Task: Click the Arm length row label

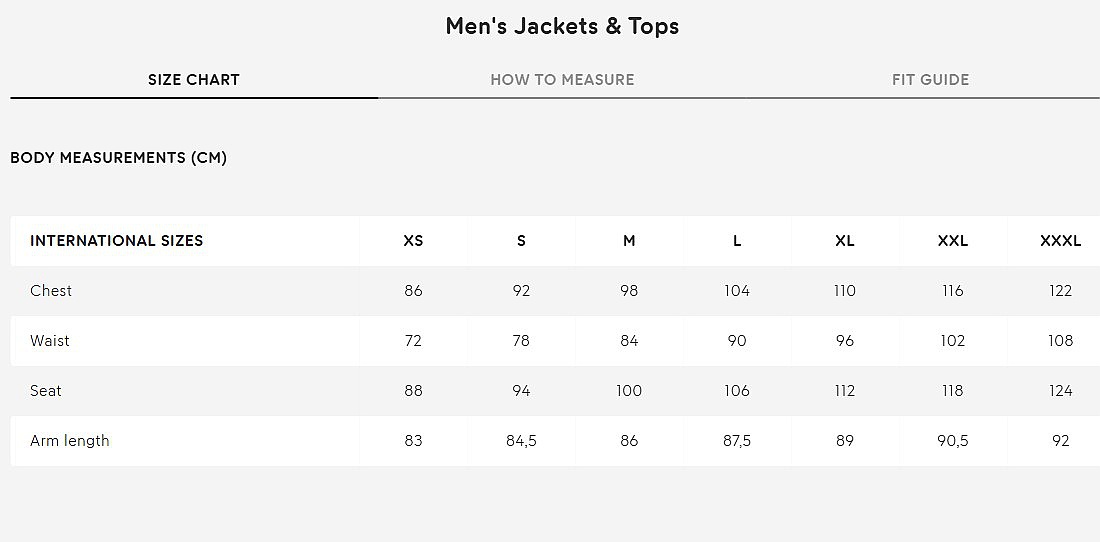Action: click(x=70, y=441)
